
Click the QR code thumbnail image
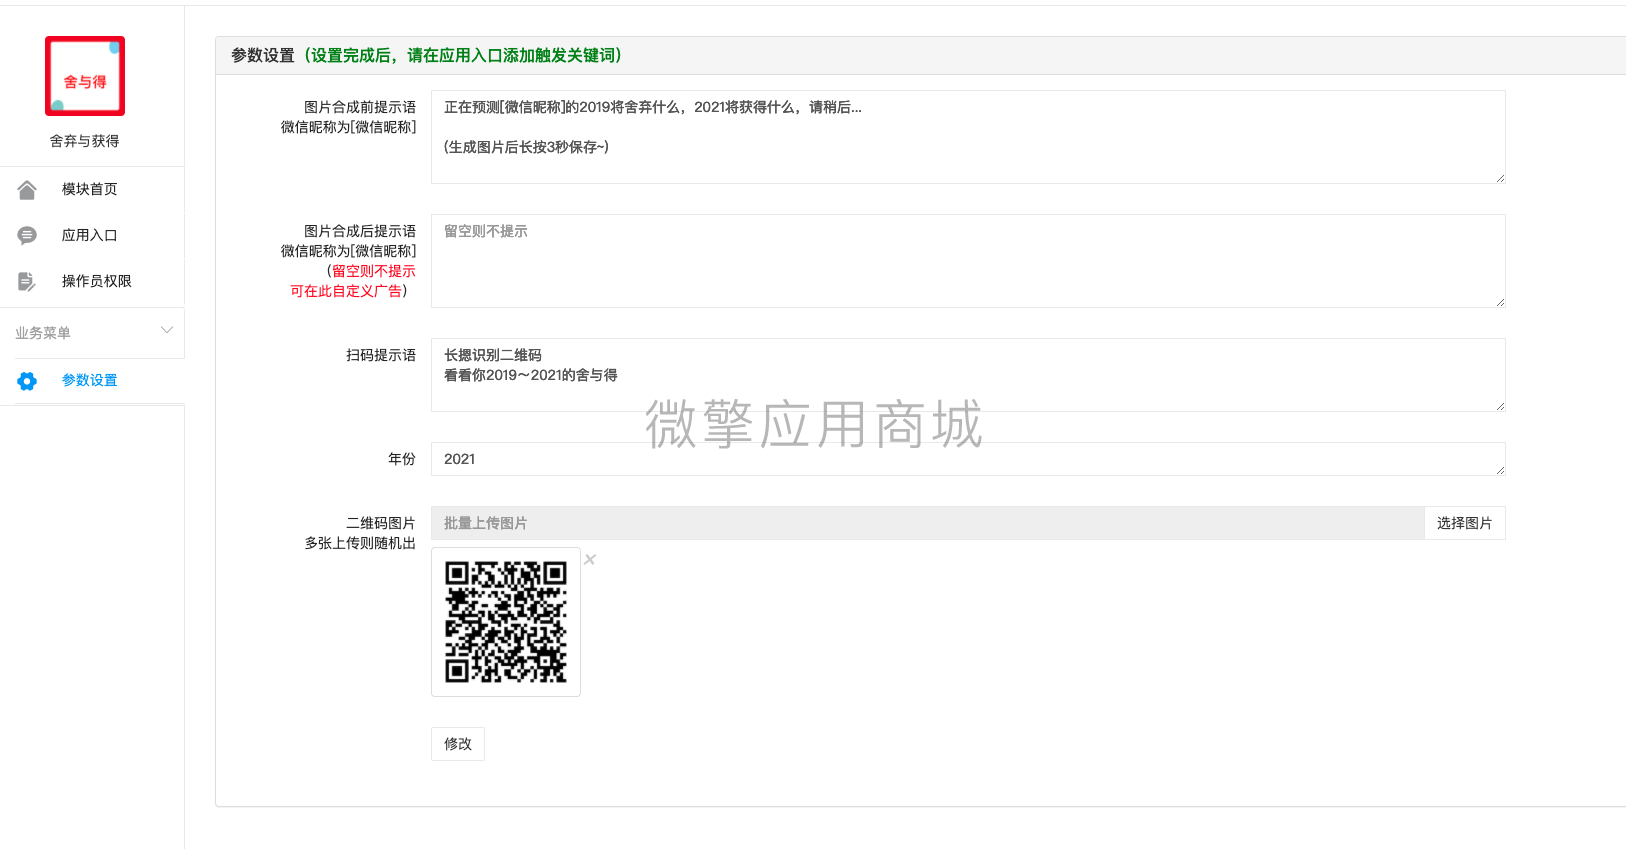tap(506, 622)
